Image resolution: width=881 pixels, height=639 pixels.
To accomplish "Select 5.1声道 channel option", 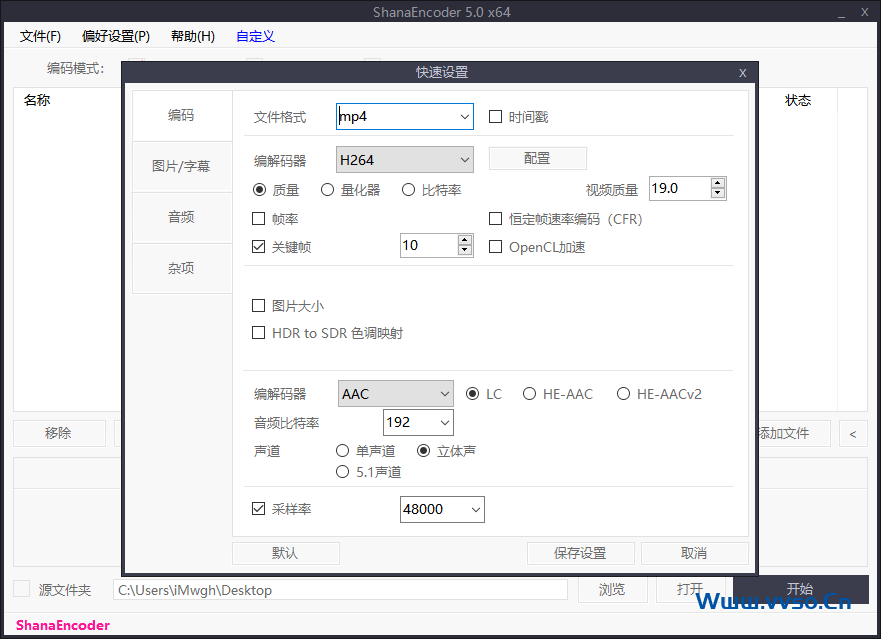I will (343, 471).
